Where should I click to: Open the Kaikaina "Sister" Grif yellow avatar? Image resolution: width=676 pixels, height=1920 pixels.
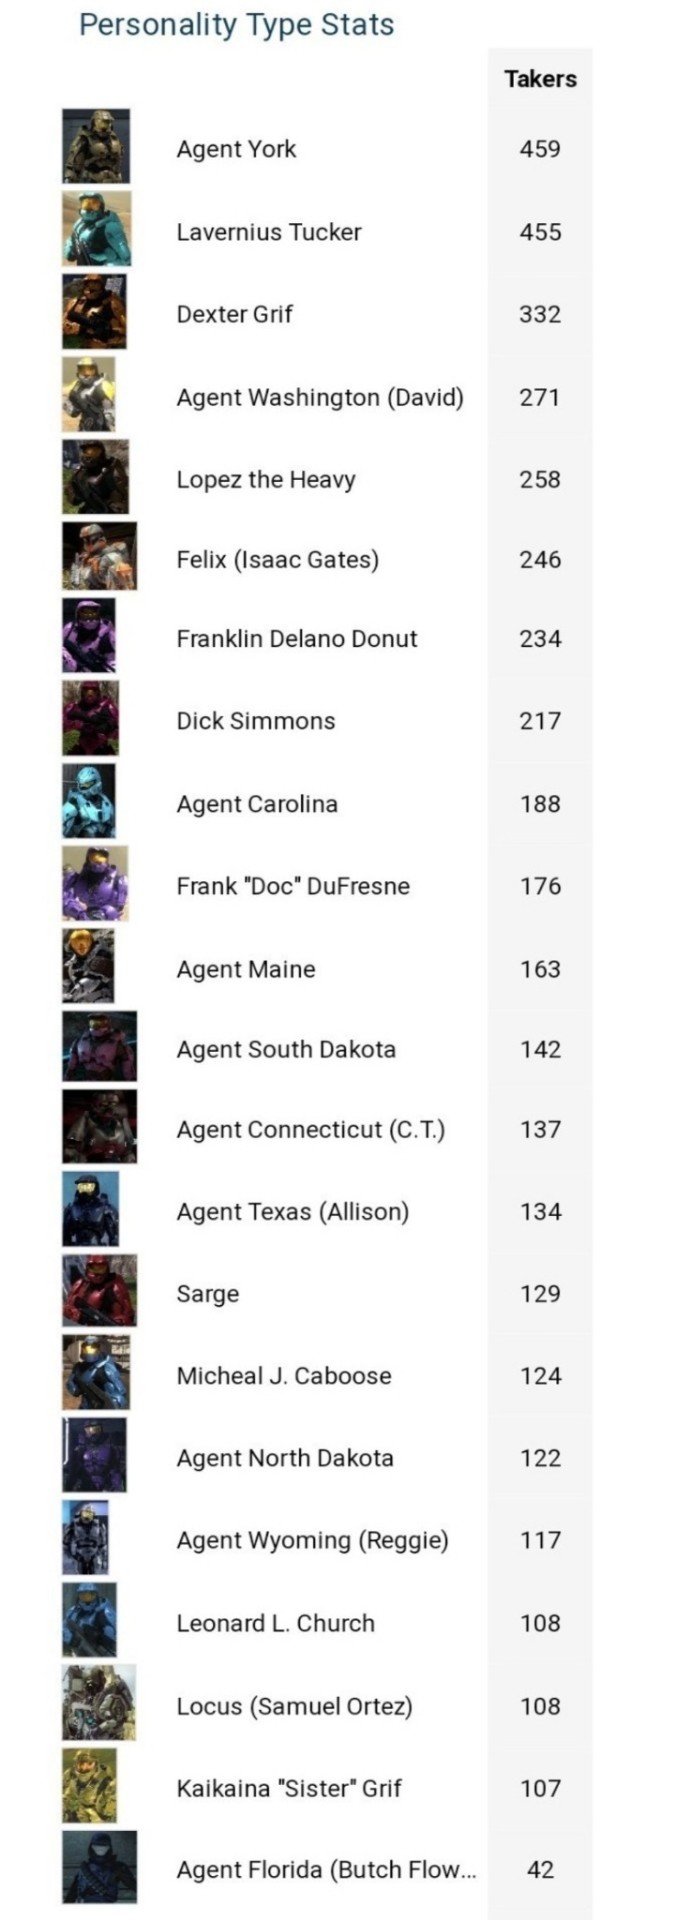point(89,1785)
